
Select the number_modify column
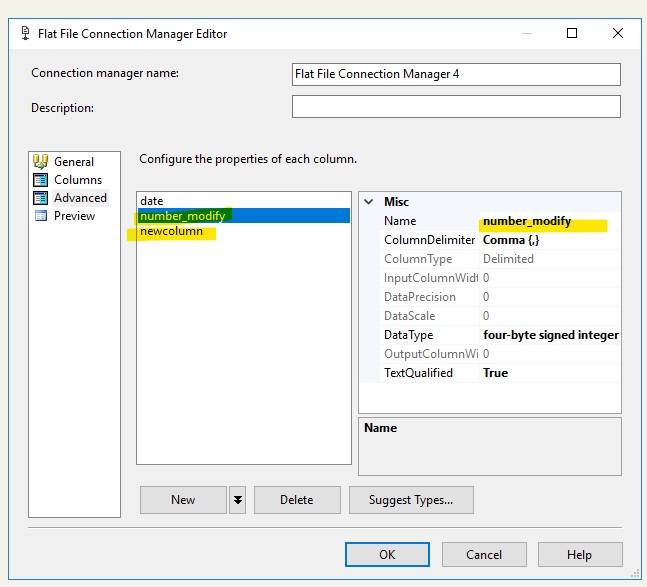pos(244,216)
